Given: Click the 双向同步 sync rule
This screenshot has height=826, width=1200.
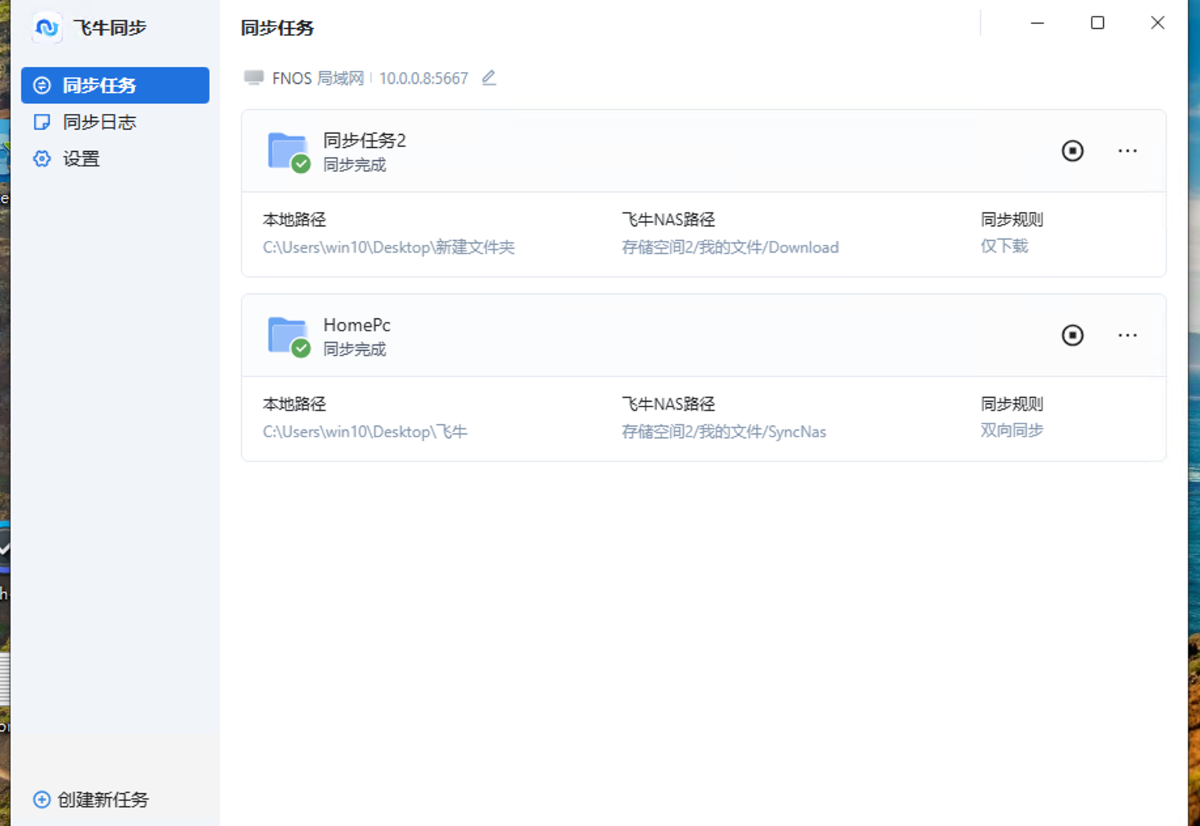Looking at the screenshot, I should 1012,431.
